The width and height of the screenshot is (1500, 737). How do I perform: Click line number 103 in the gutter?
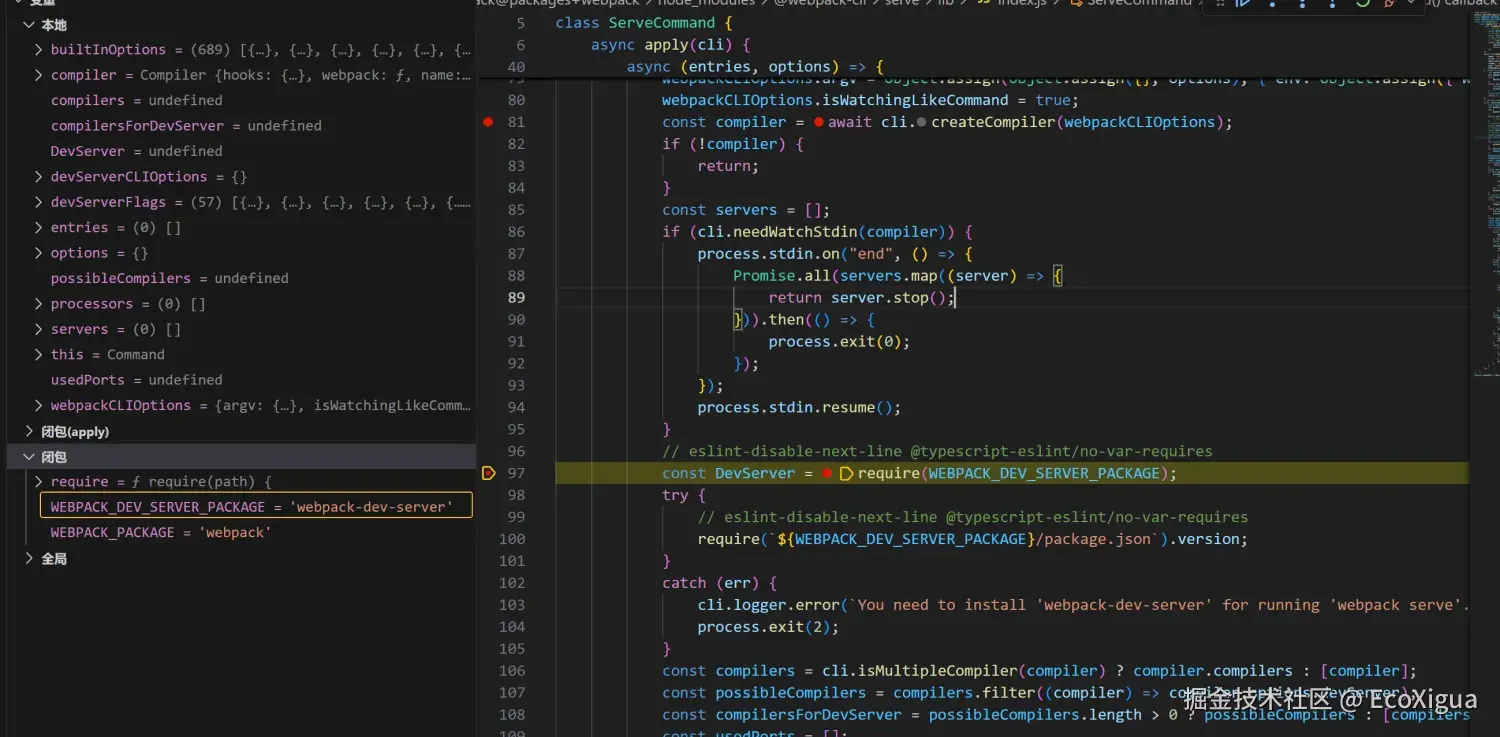pos(512,605)
